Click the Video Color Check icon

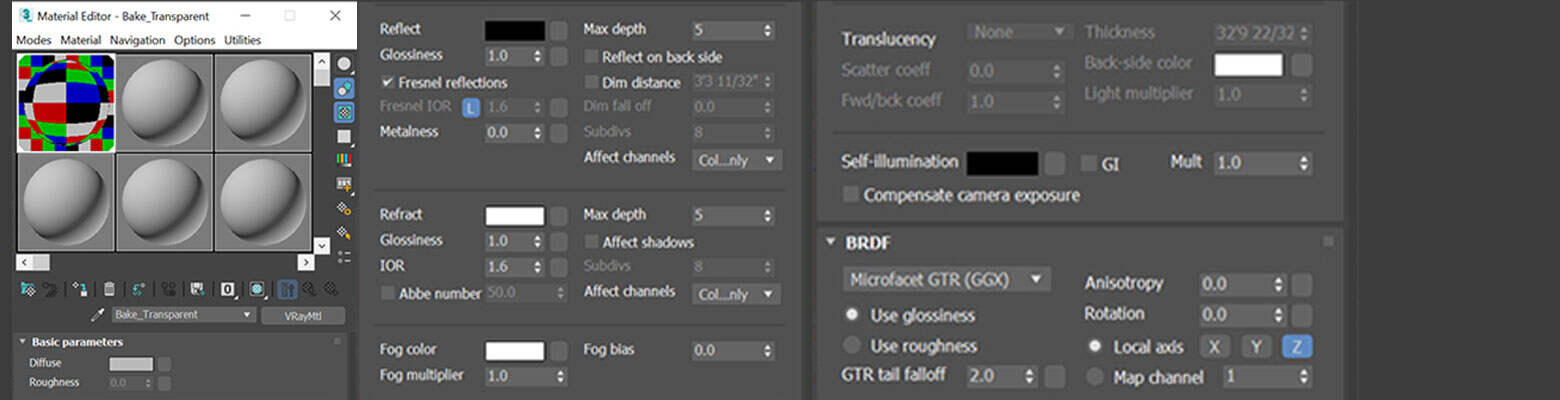(344, 160)
